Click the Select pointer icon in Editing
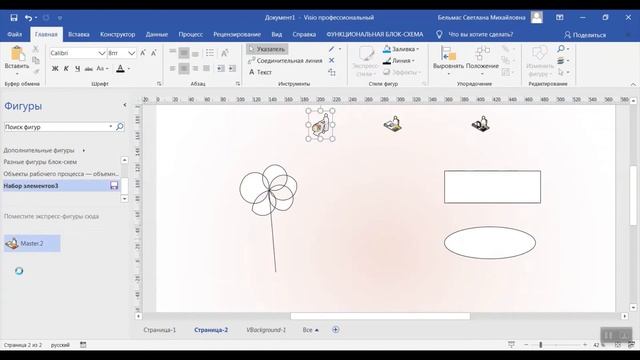The height and width of the screenshot is (360, 640). pyautogui.click(x=561, y=72)
